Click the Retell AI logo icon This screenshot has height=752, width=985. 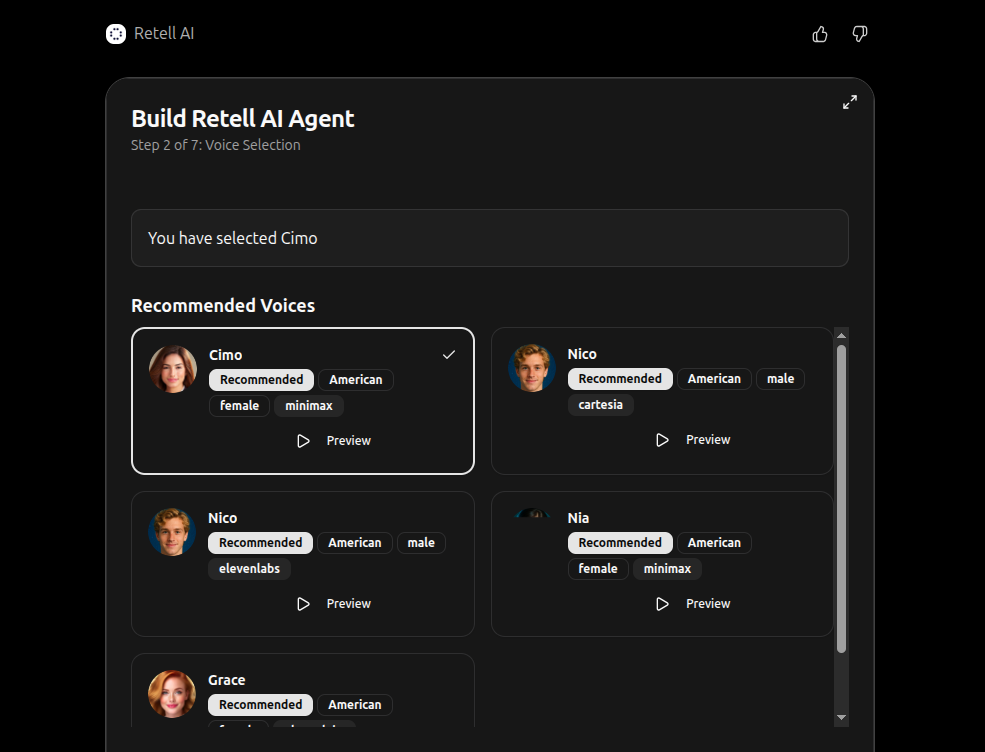[116, 34]
